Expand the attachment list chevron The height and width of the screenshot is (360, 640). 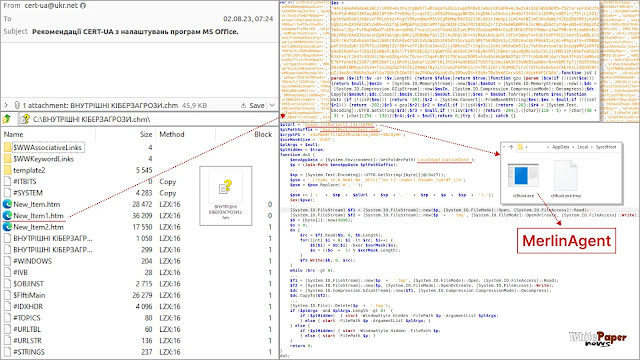[x=6, y=105]
